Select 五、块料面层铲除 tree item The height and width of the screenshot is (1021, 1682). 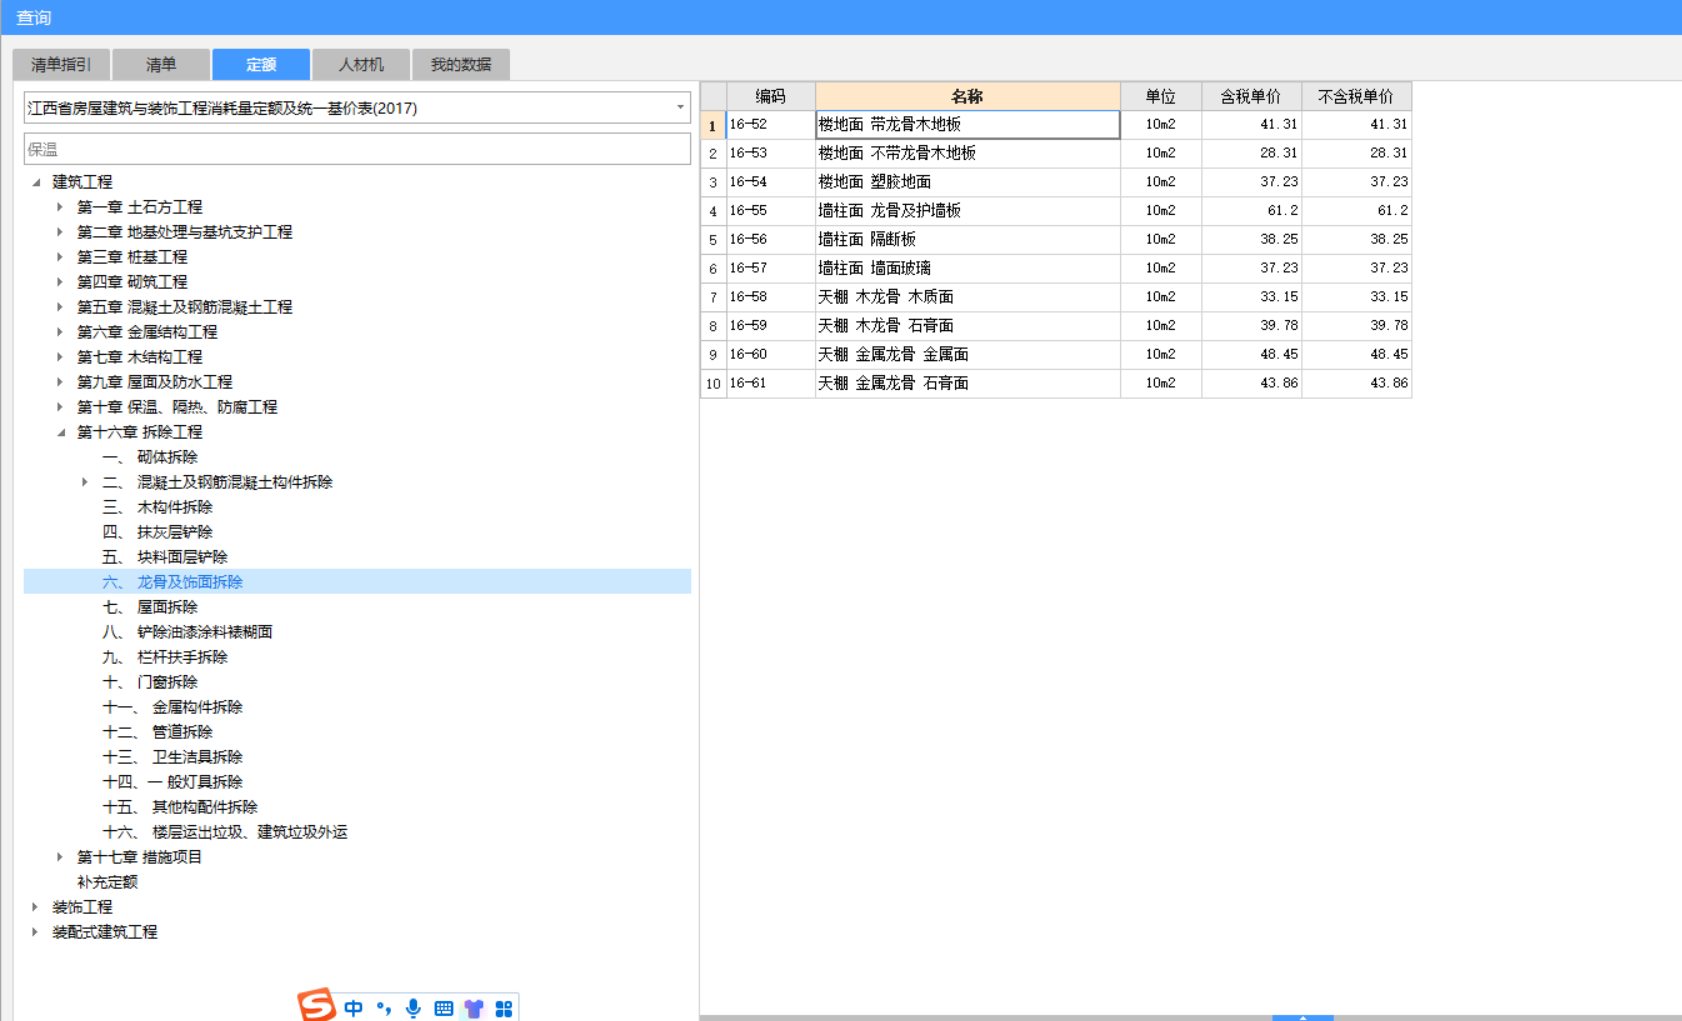165,557
